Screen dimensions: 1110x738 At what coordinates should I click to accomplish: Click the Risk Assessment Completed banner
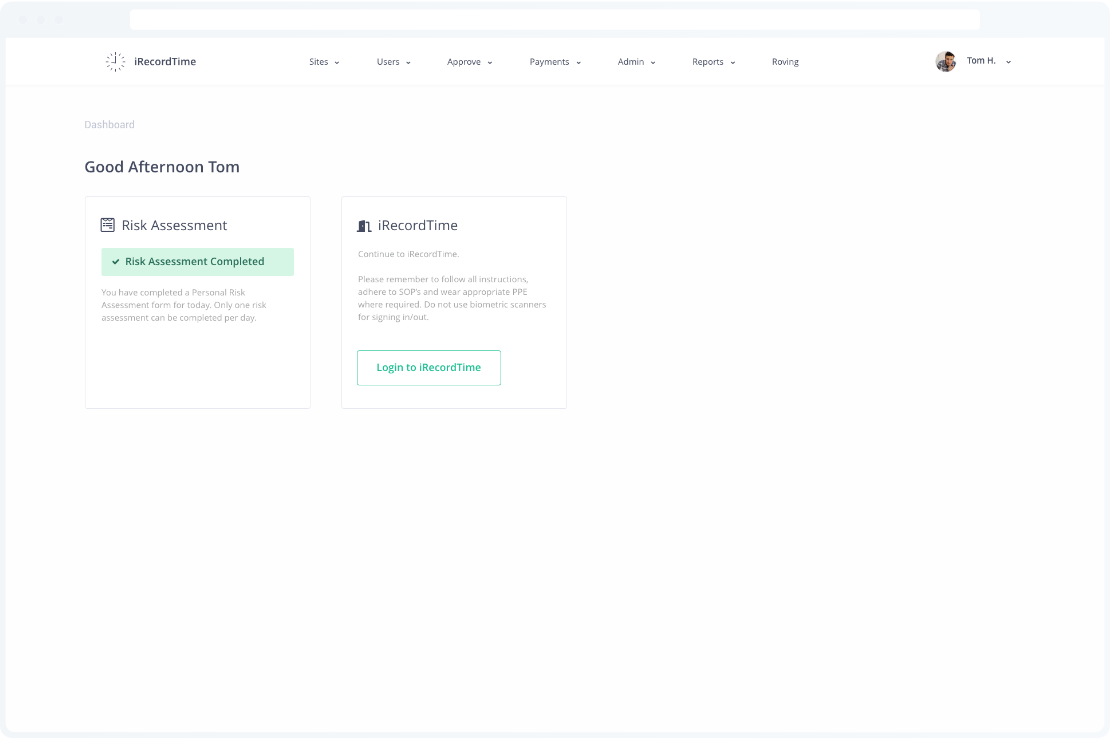197,262
